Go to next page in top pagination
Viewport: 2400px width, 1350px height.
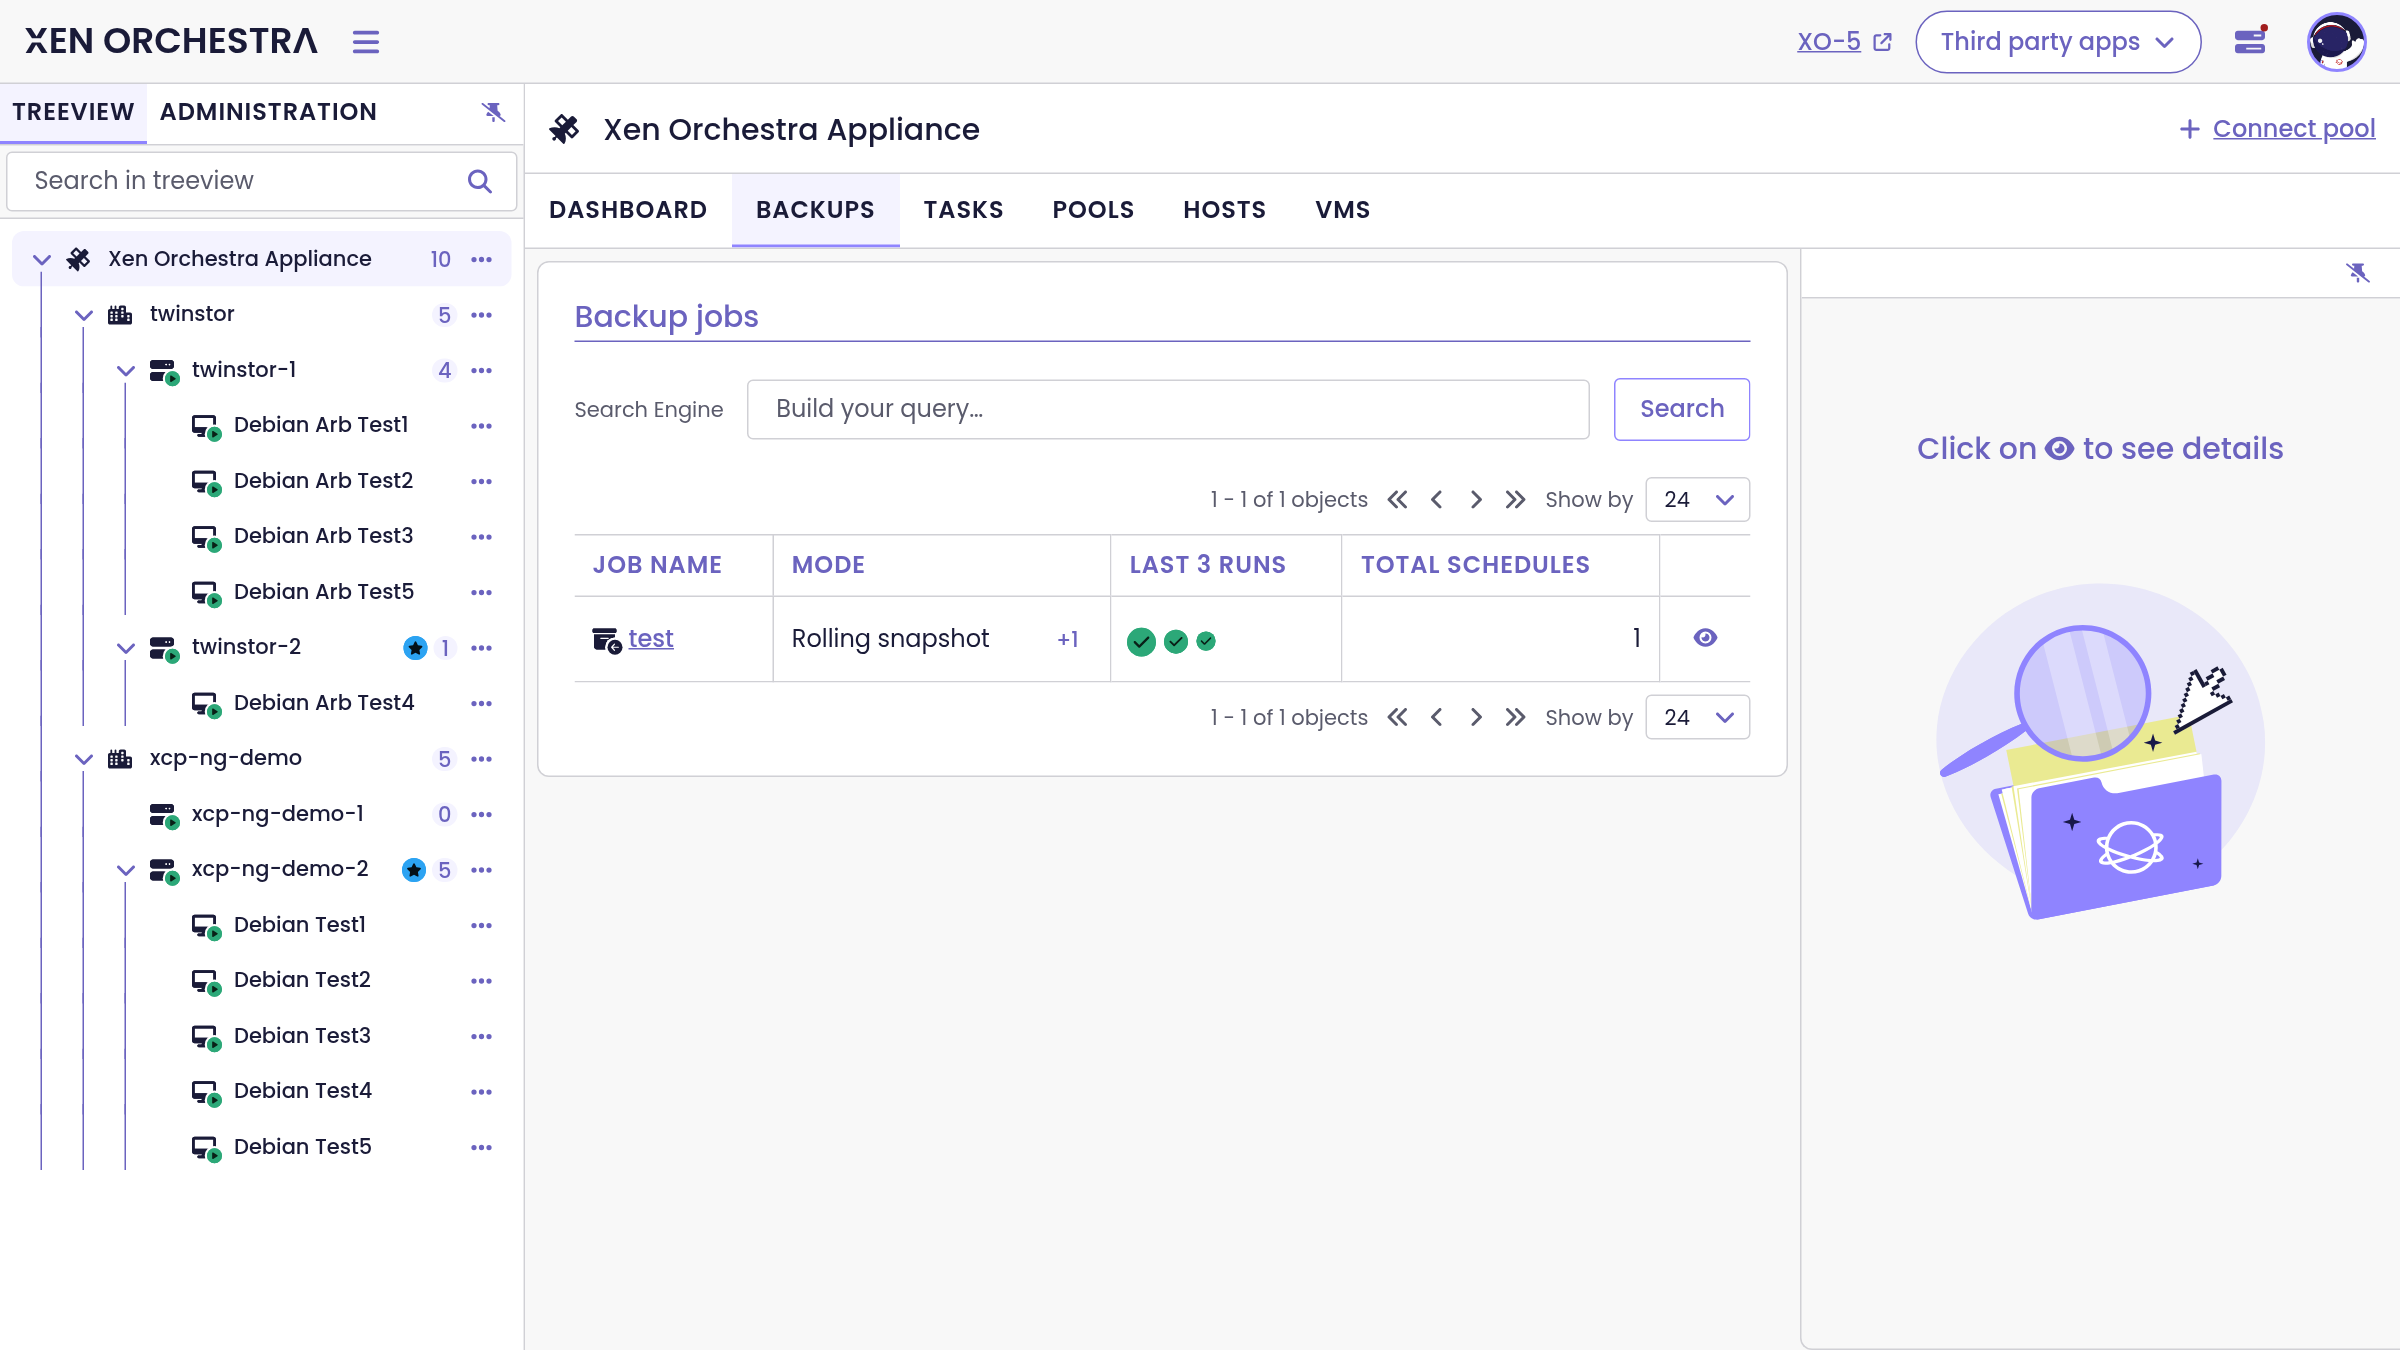1476,500
